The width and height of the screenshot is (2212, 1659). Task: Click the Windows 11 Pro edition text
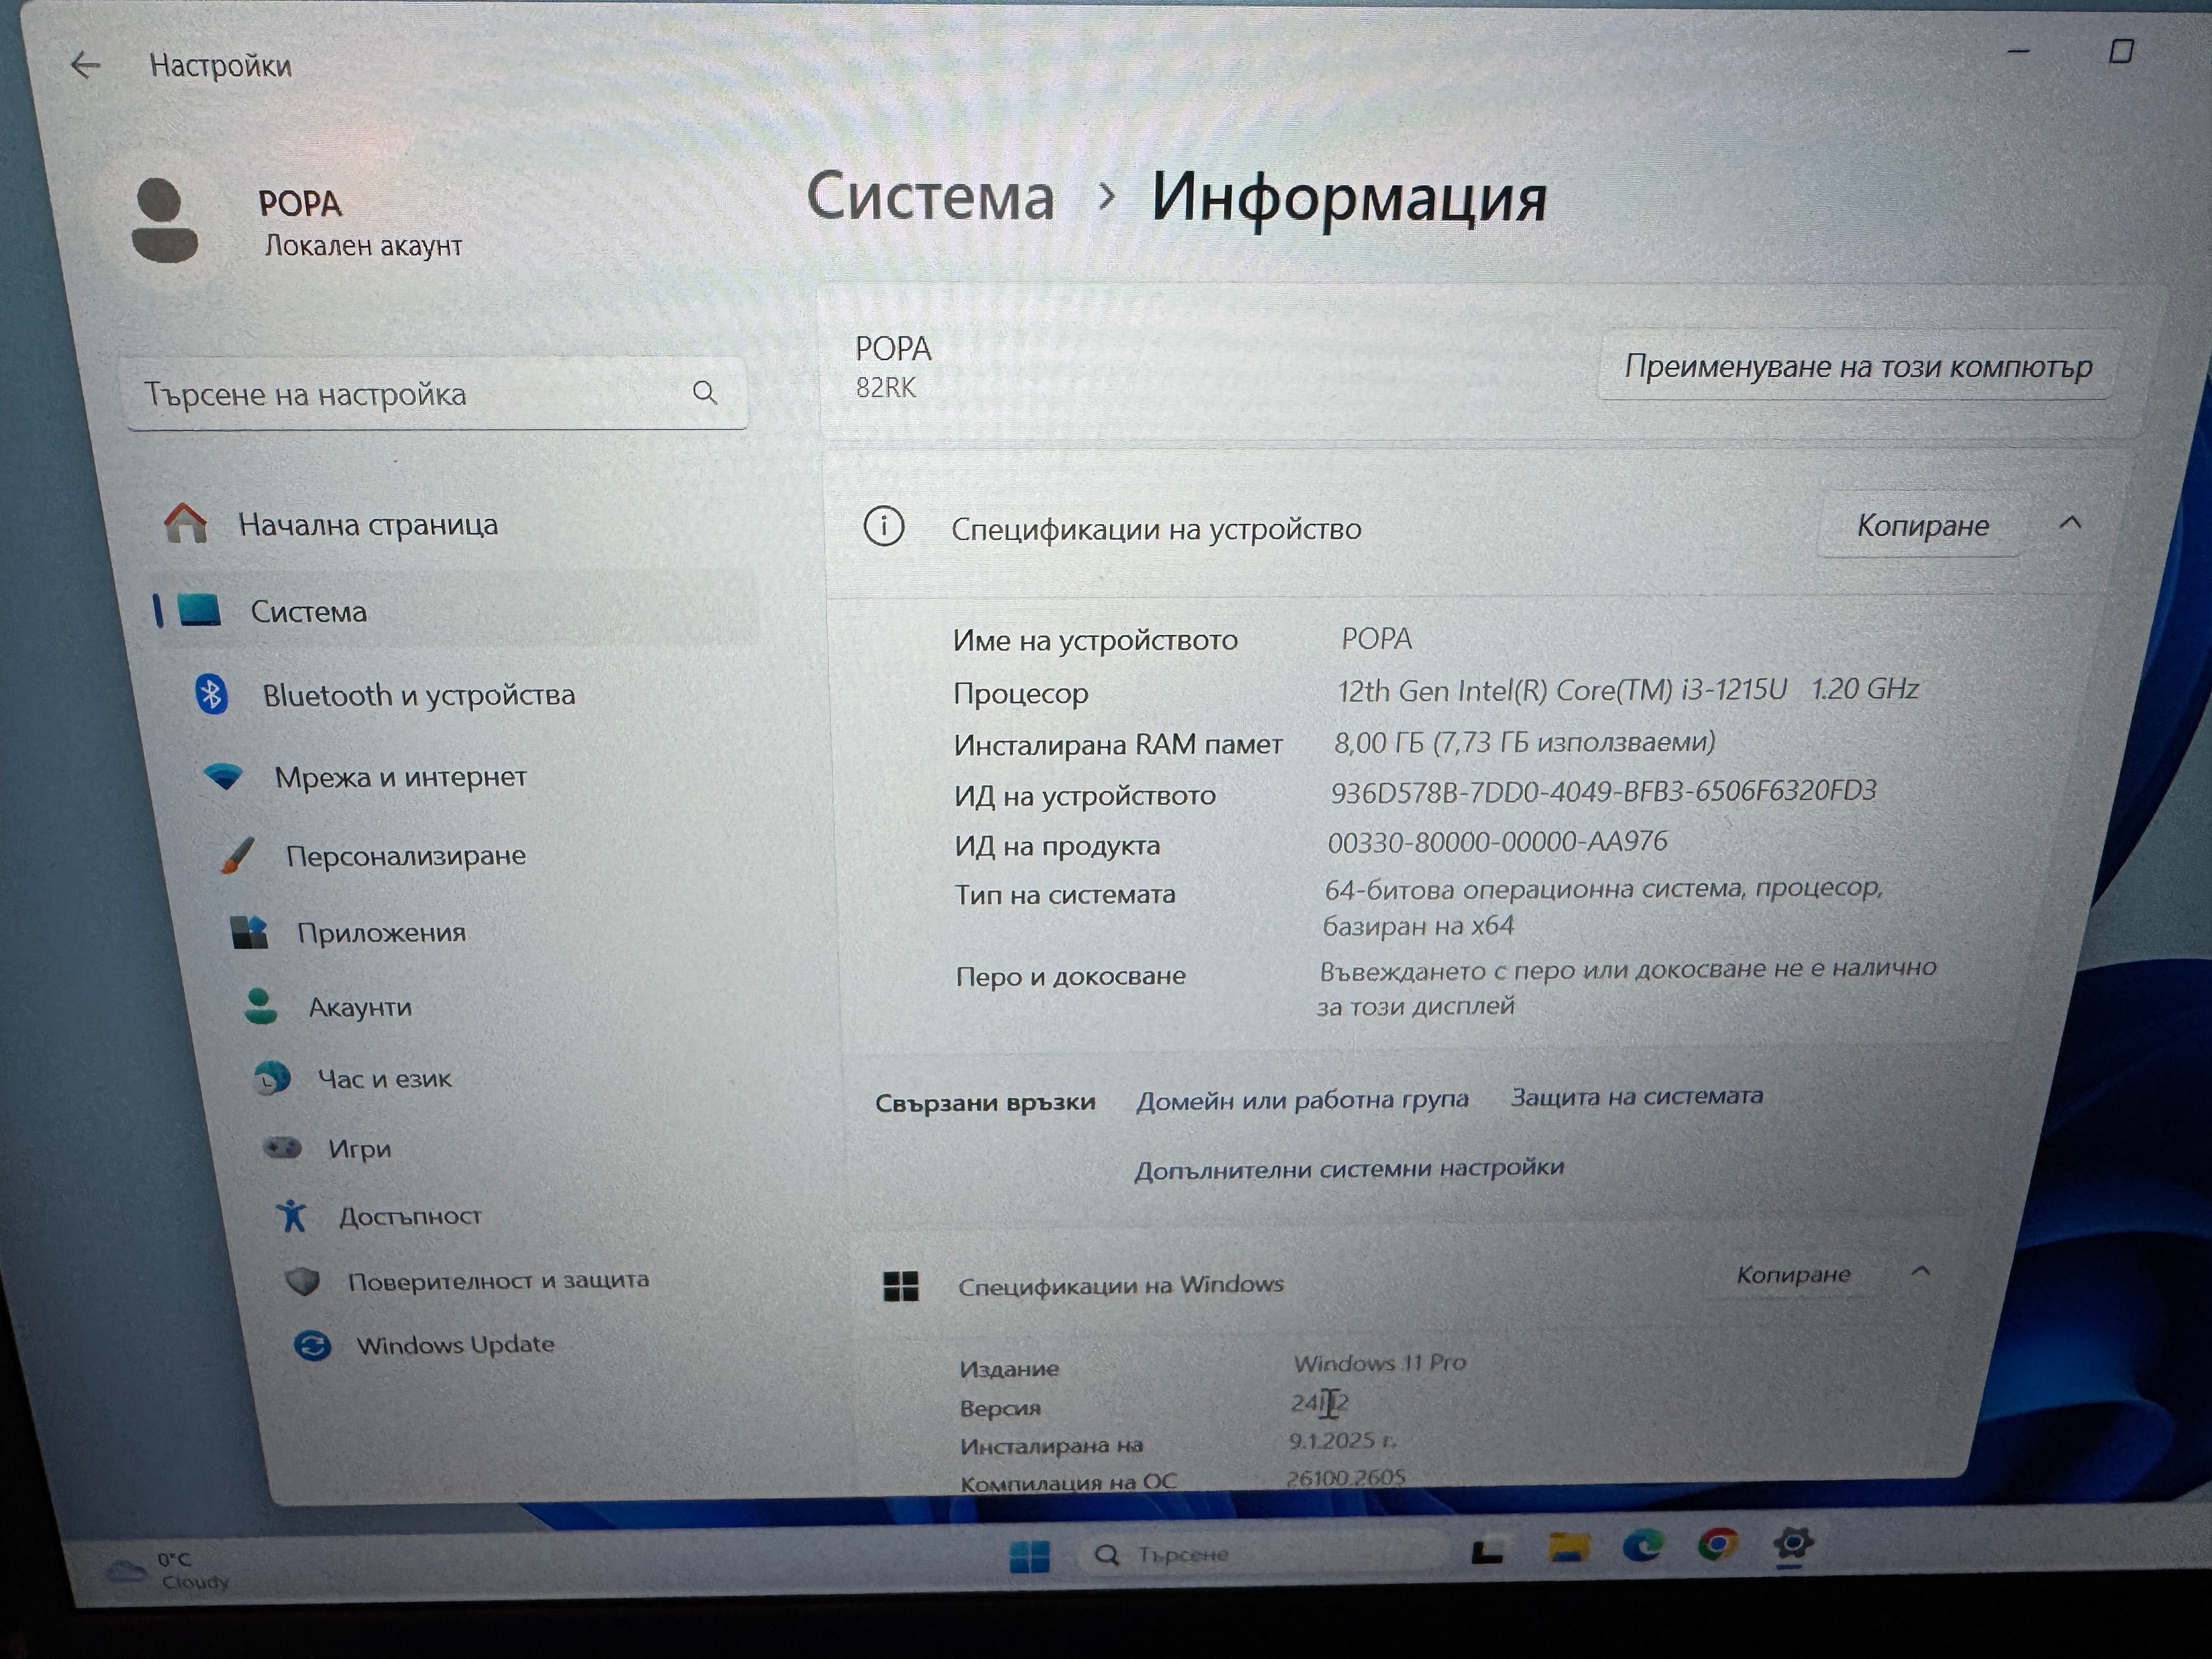(x=1379, y=1363)
